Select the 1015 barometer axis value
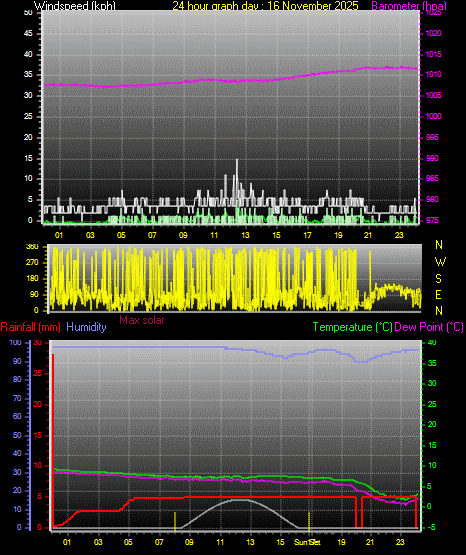 tap(433, 54)
